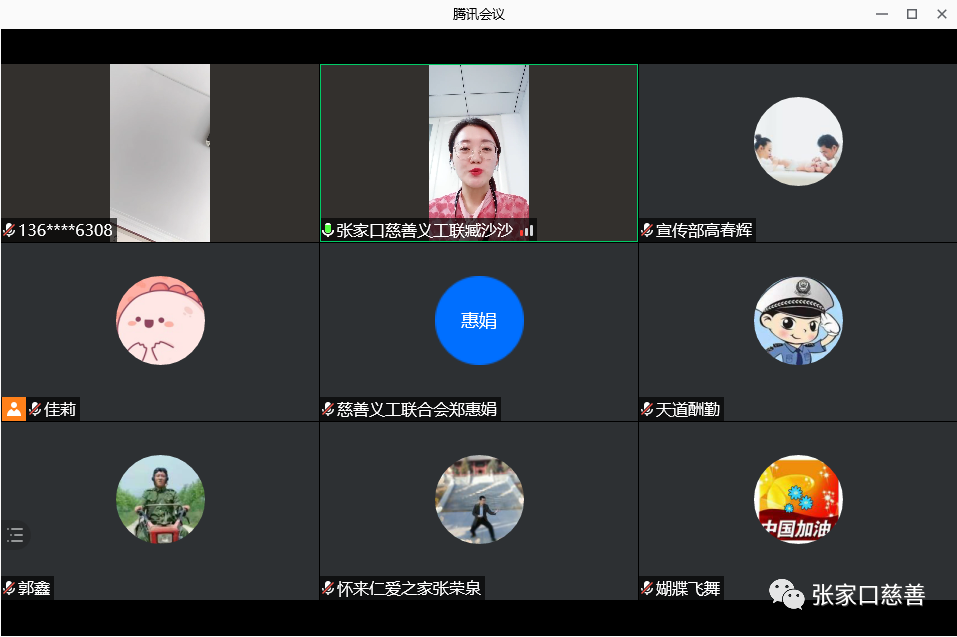This screenshot has height=637, width=957.
Task: Select the police cartoon avatar of 天道酬勤
Action: [x=798, y=320]
